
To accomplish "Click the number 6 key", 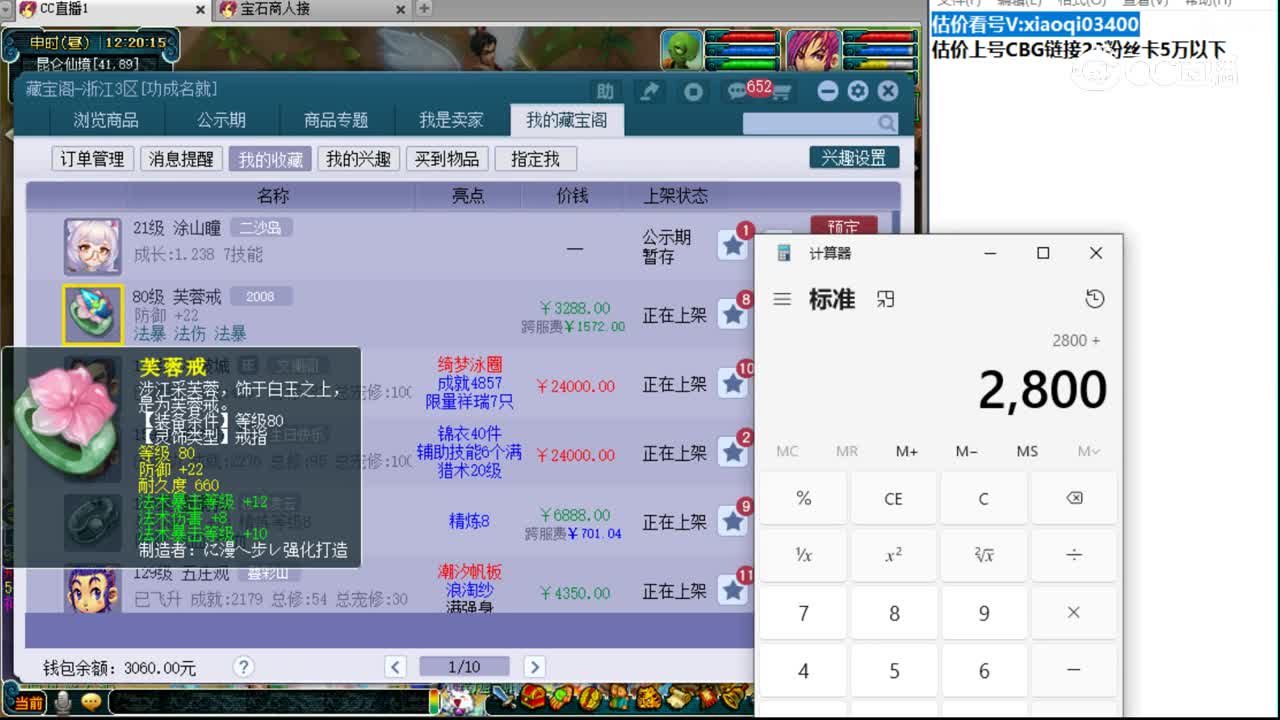I will [x=984, y=671].
